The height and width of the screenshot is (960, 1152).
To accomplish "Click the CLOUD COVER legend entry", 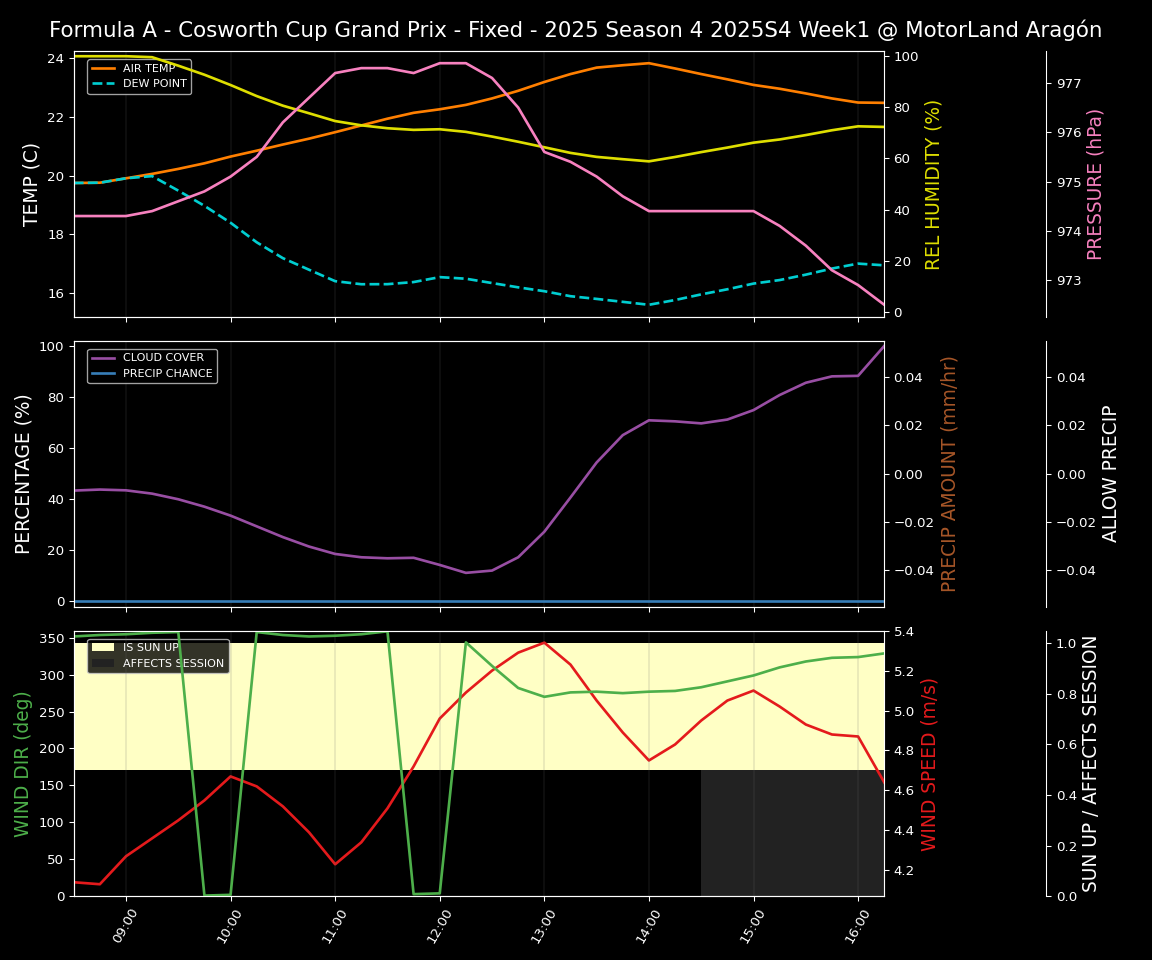I will 163,358.
